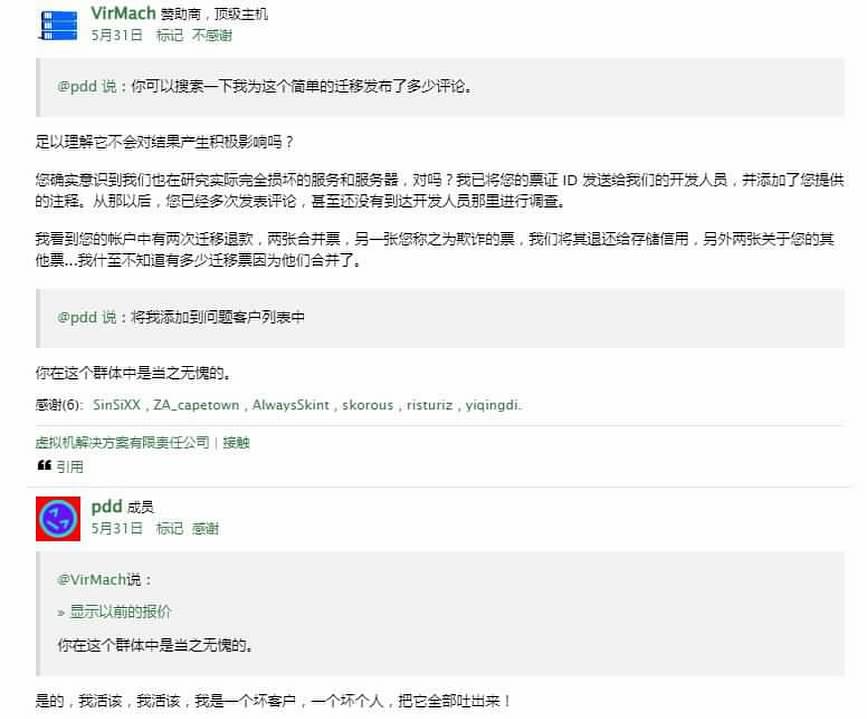Viewport: 867px width, 719px height.
Task: Click 标记 on VirMach's post
Action: tap(169, 35)
